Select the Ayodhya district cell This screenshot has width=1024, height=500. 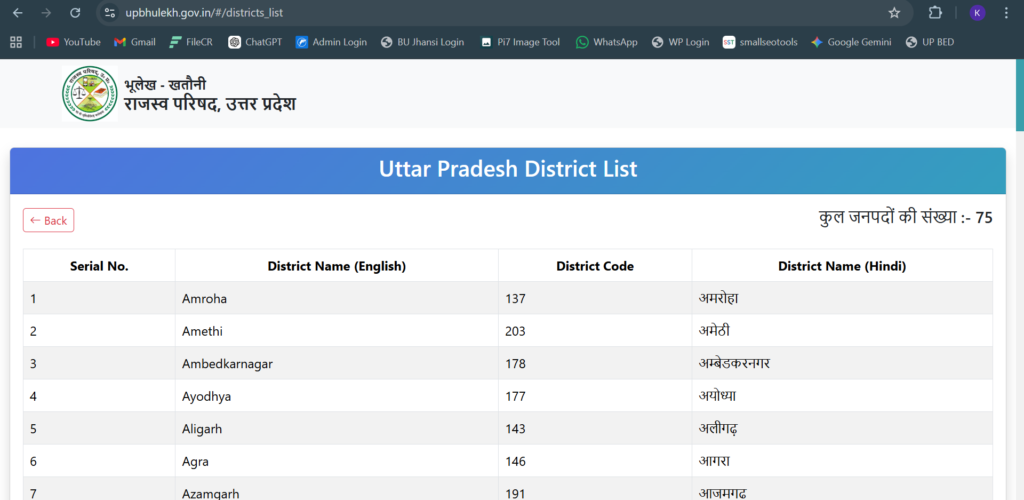click(336, 396)
